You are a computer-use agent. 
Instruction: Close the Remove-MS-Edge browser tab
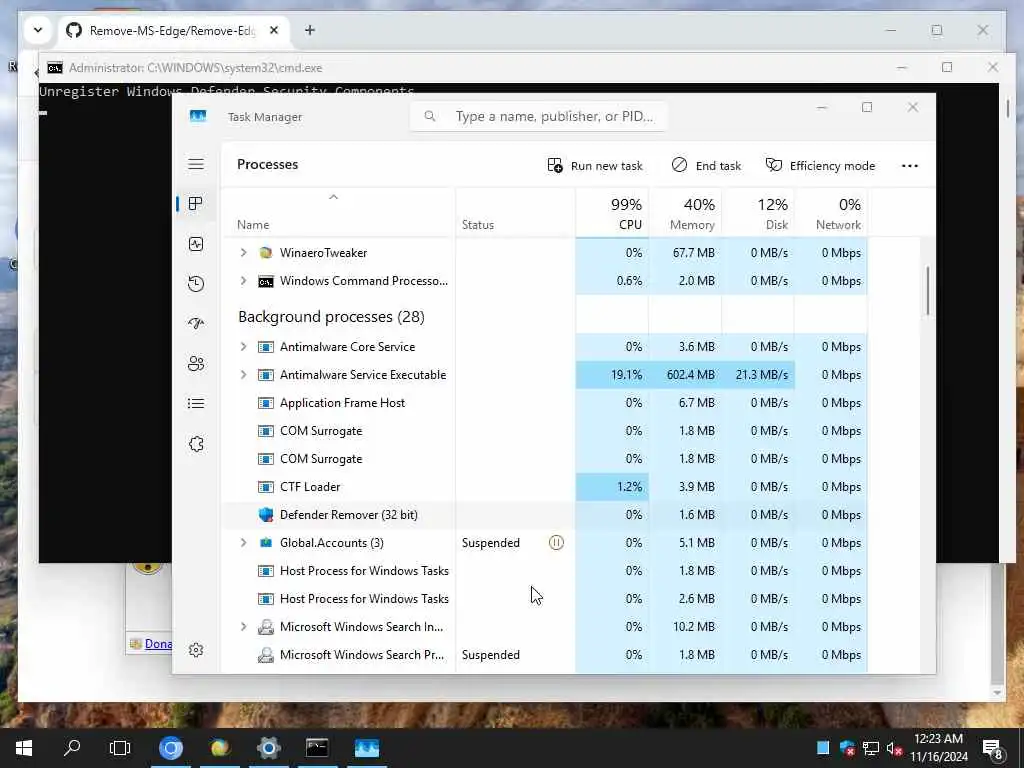click(274, 30)
